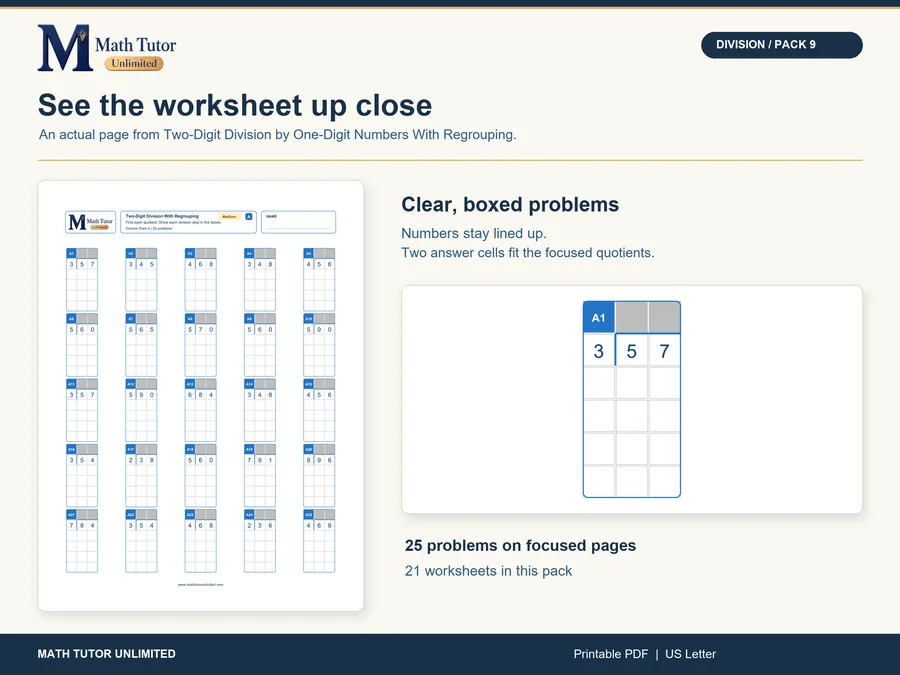Click problem A15 on the worksheet page

click(319, 410)
